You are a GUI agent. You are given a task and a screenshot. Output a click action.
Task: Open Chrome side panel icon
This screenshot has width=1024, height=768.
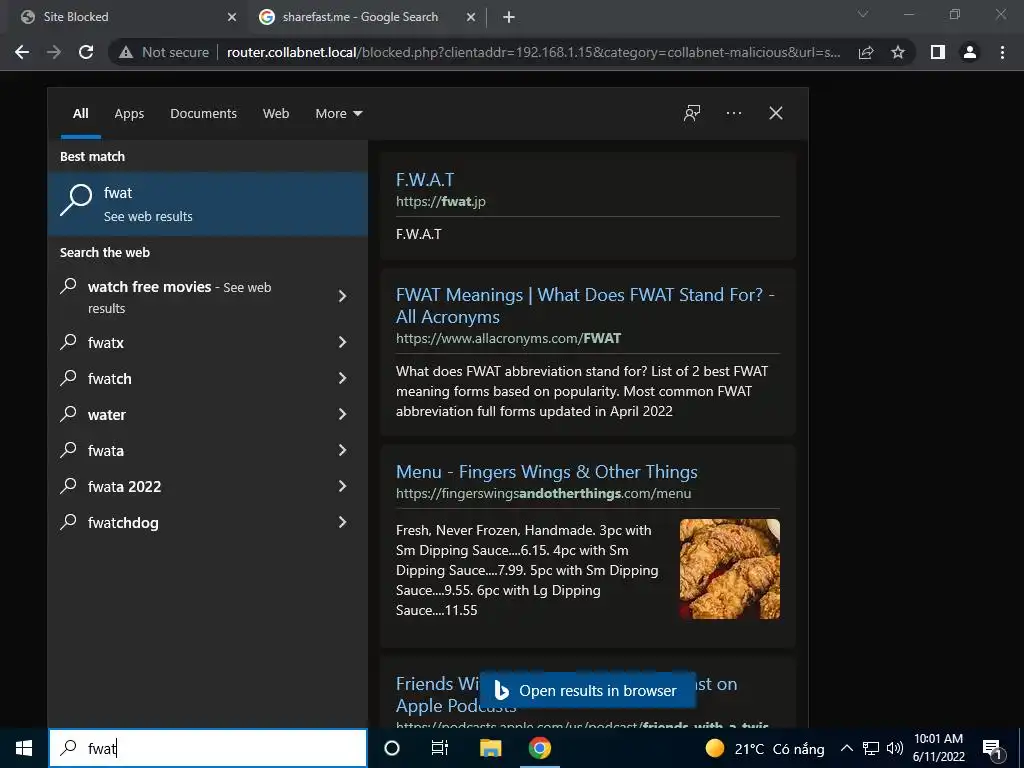click(938, 52)
